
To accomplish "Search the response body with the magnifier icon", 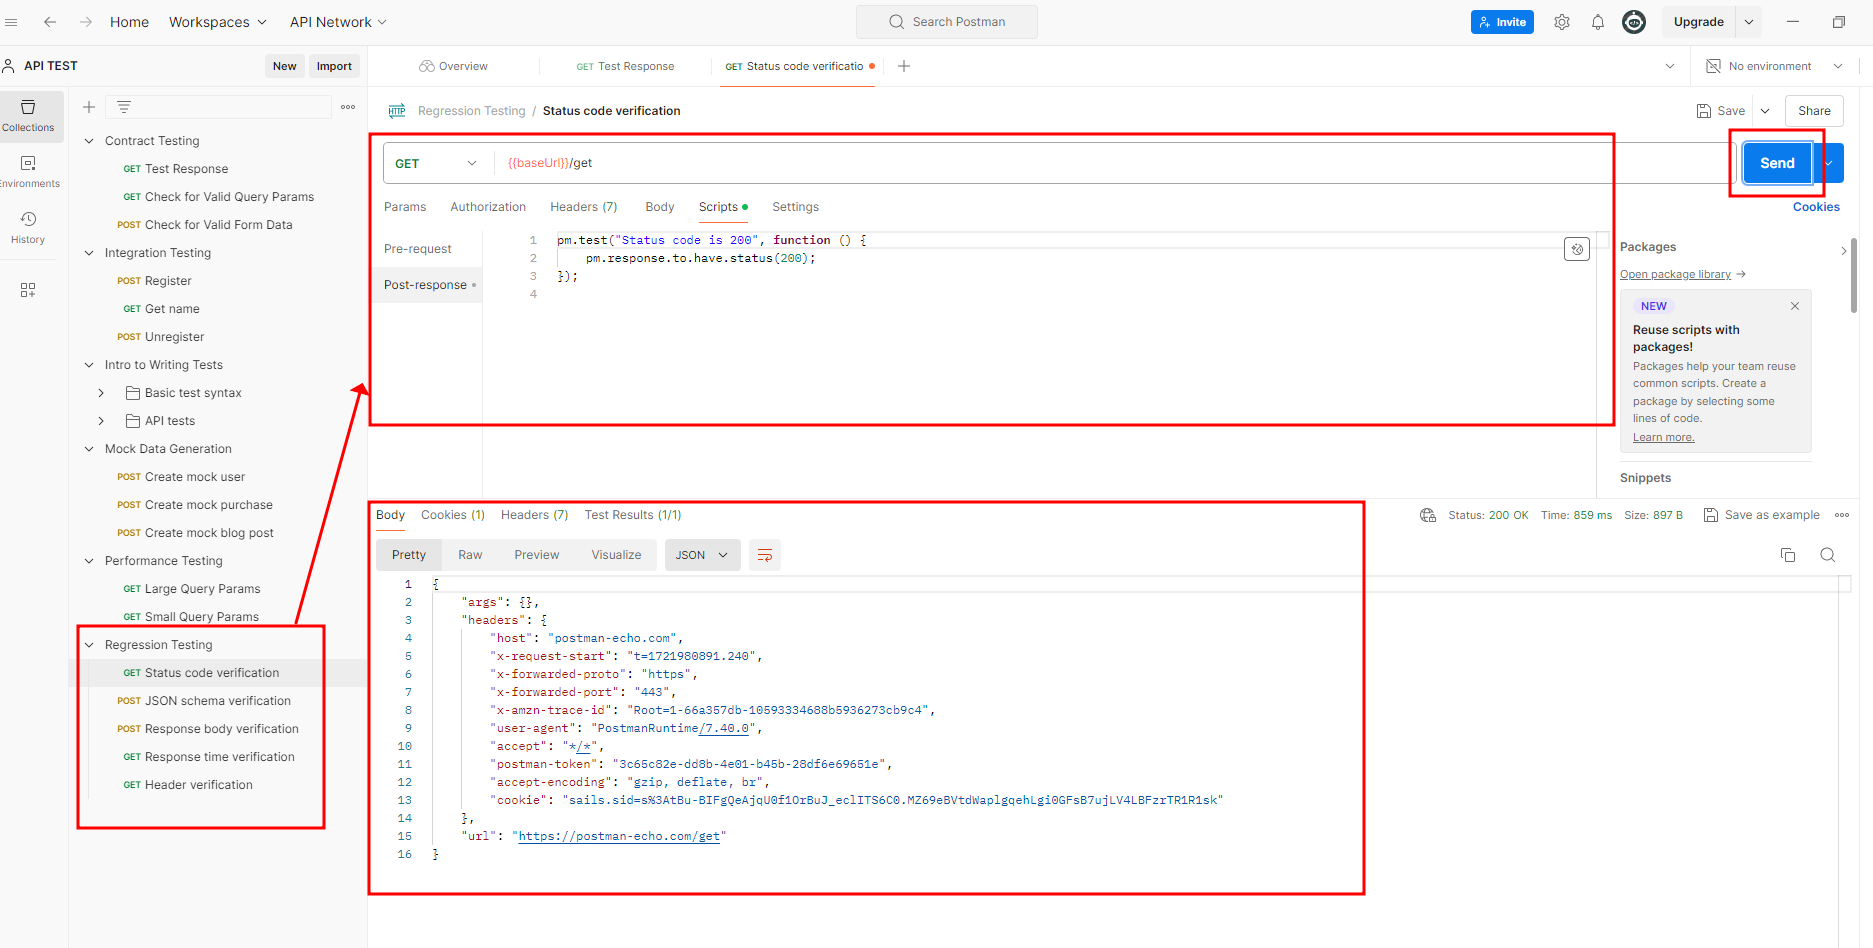I will click(1828, 555).
